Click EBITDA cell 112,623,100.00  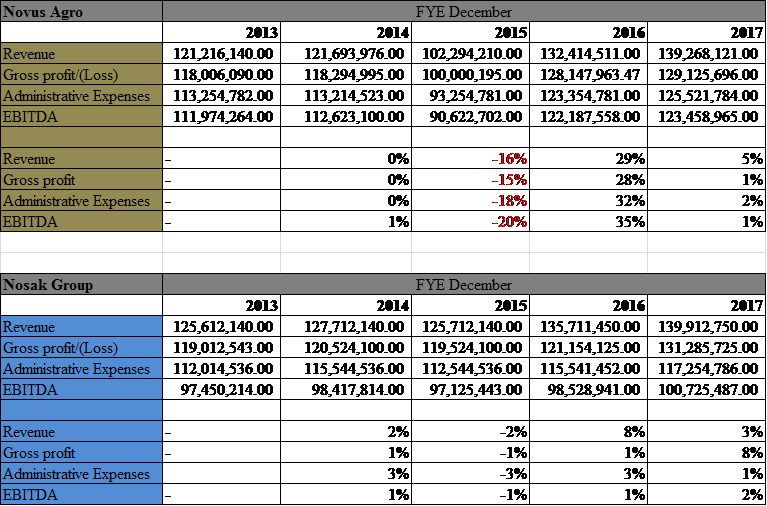click(346, 116)
